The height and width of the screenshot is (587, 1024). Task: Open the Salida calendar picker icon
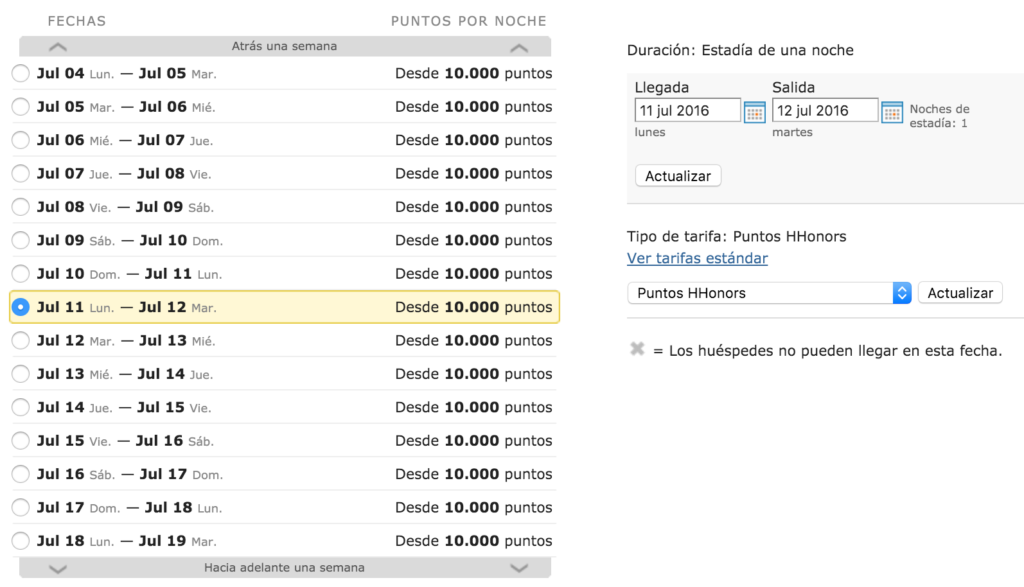[891, 112]
